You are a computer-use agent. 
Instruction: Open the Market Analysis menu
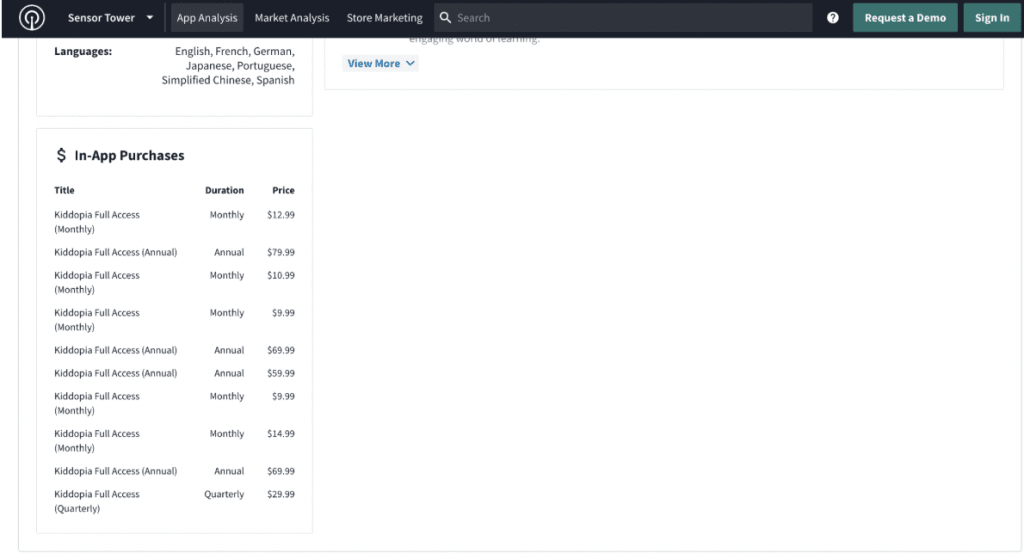(292, 18)
